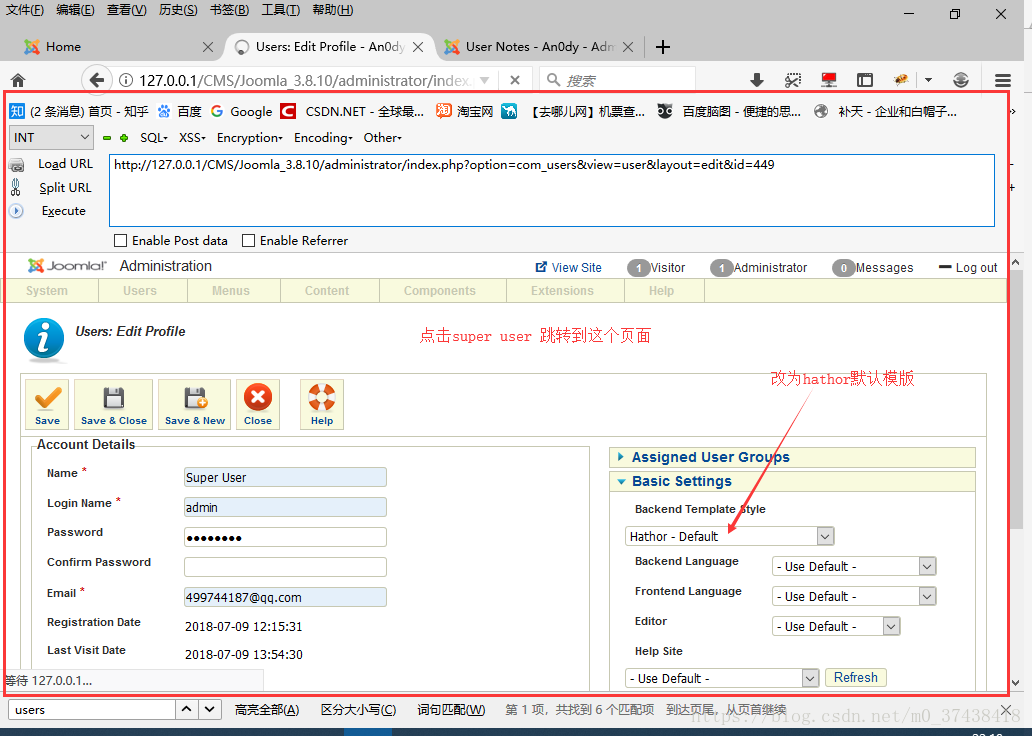Image resolution: width=1032 pixels, height=736 pixels.
Task: Open the Frontend Language dropdown
Action: pos(854,596)
